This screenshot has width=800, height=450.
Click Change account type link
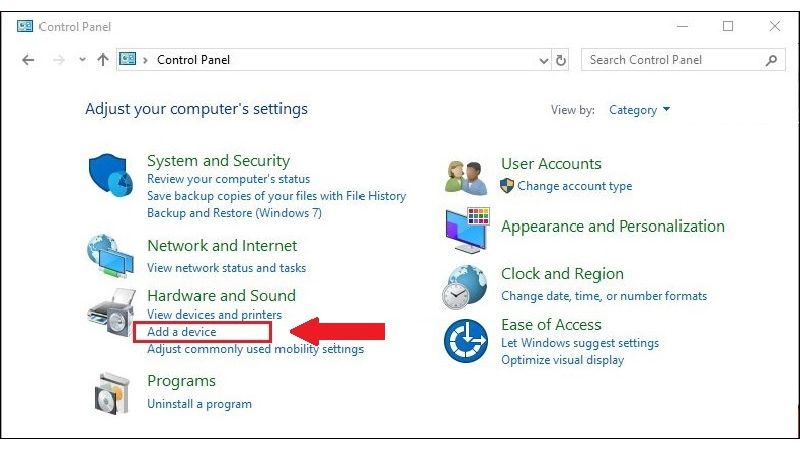[x=574, y=186]
